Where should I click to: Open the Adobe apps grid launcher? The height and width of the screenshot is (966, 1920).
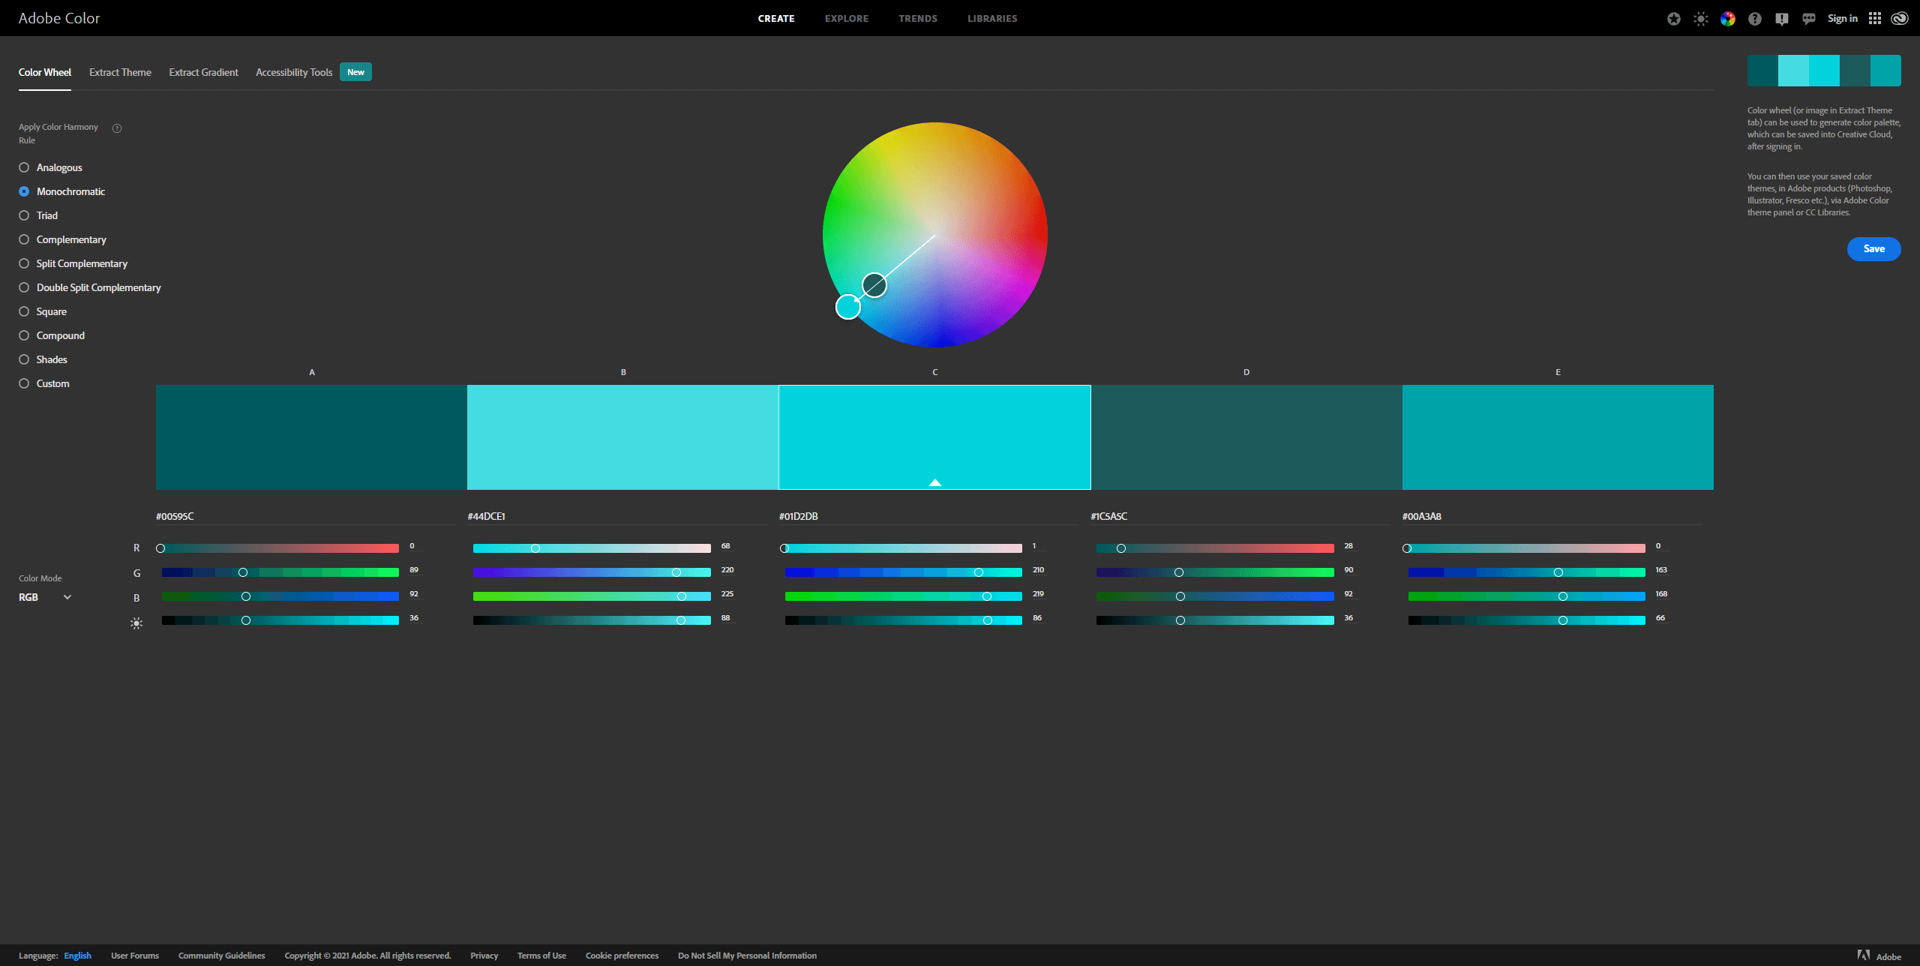tap(1875, 18)
